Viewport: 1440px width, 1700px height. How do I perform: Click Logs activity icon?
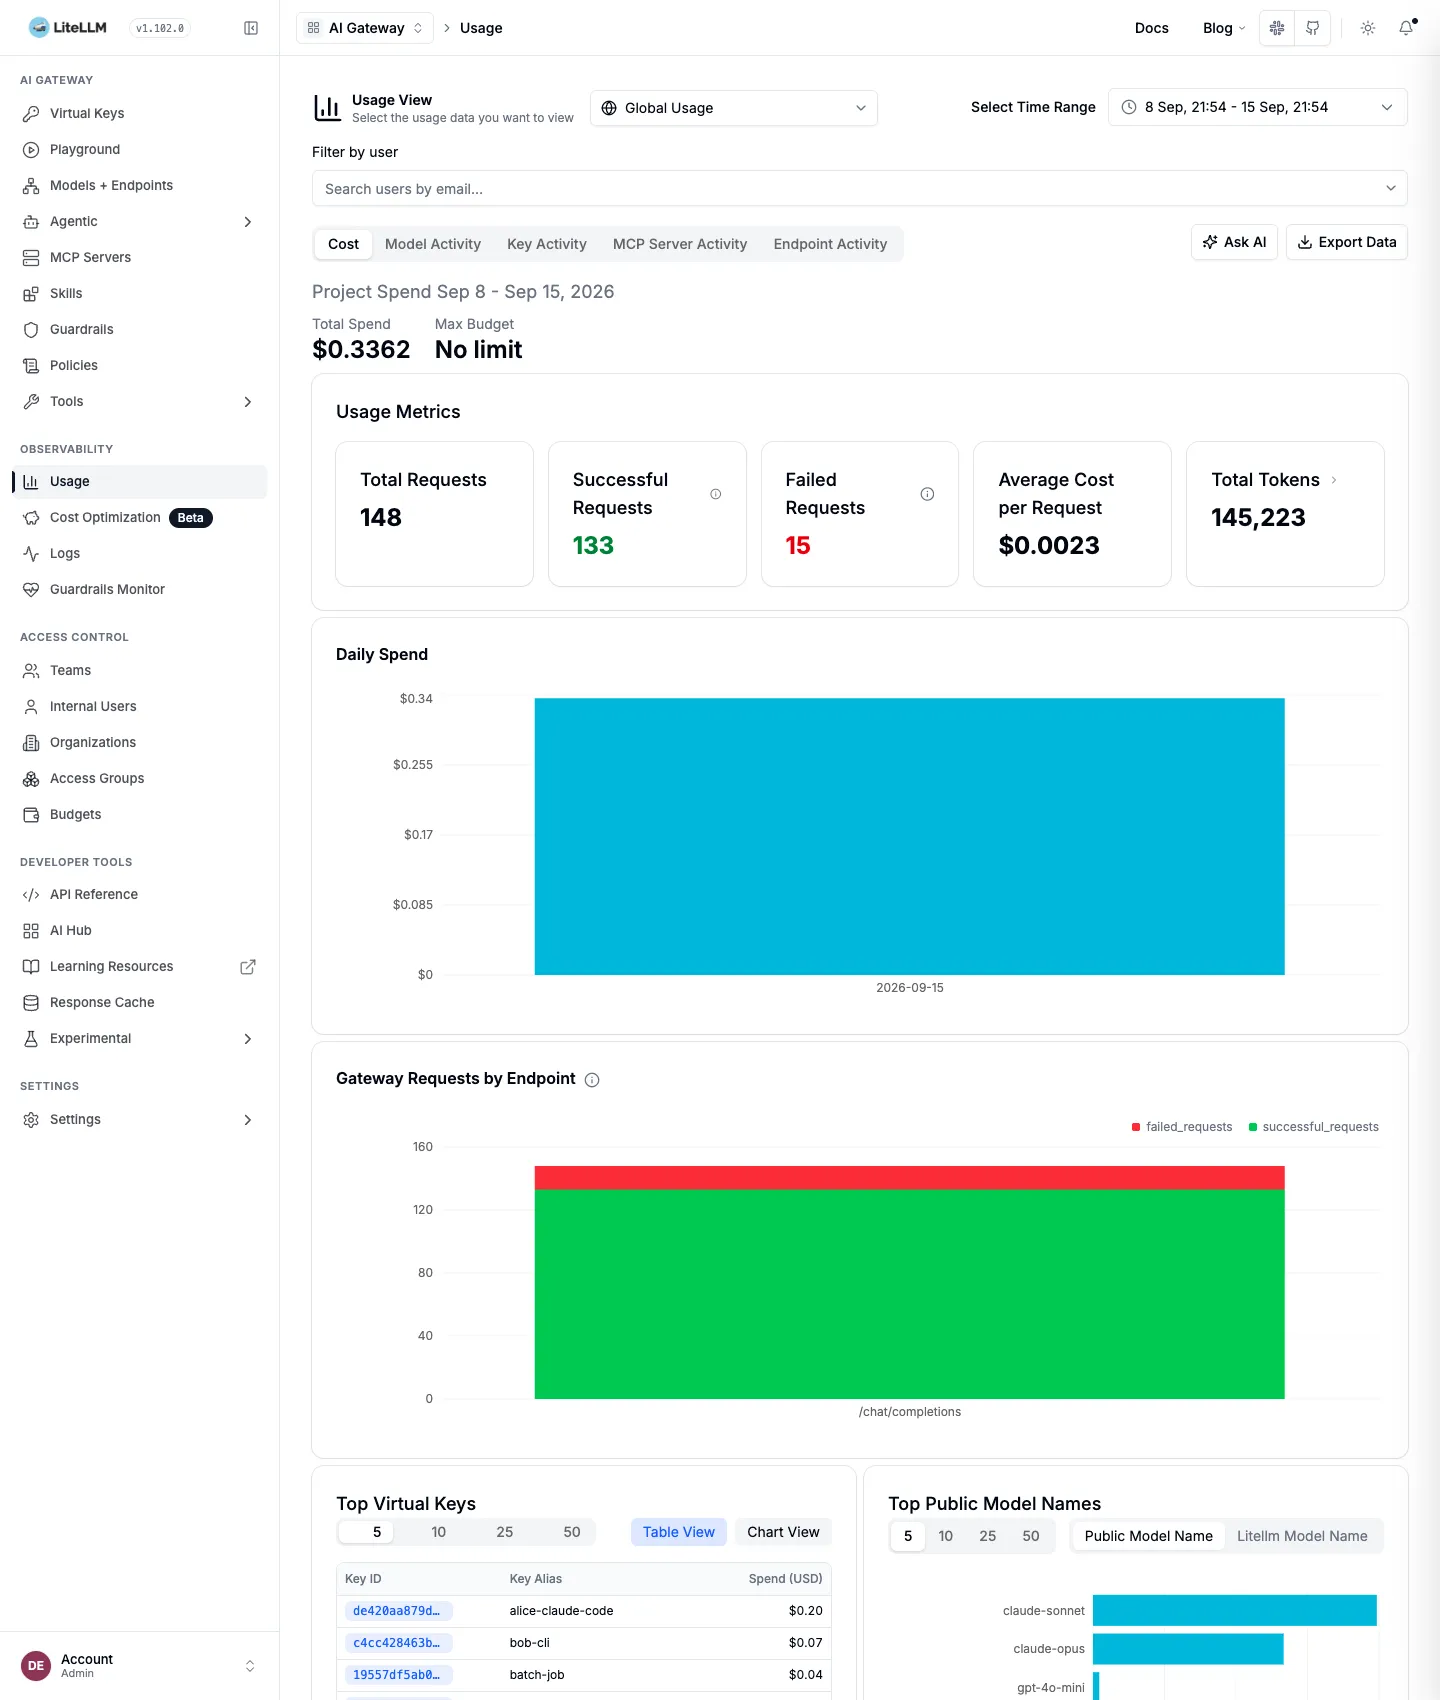pos(31,553)
